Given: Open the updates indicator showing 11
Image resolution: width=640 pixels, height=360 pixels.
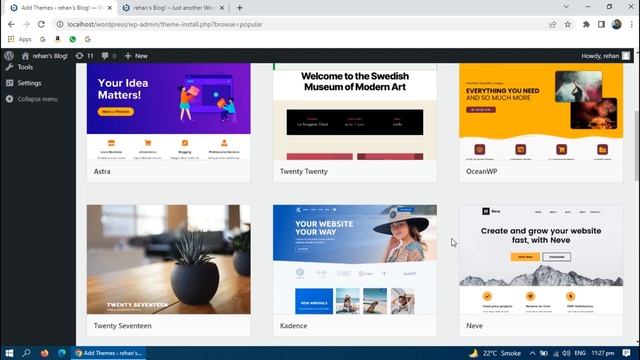Looking at the screenshot, I should coord(84,56).
